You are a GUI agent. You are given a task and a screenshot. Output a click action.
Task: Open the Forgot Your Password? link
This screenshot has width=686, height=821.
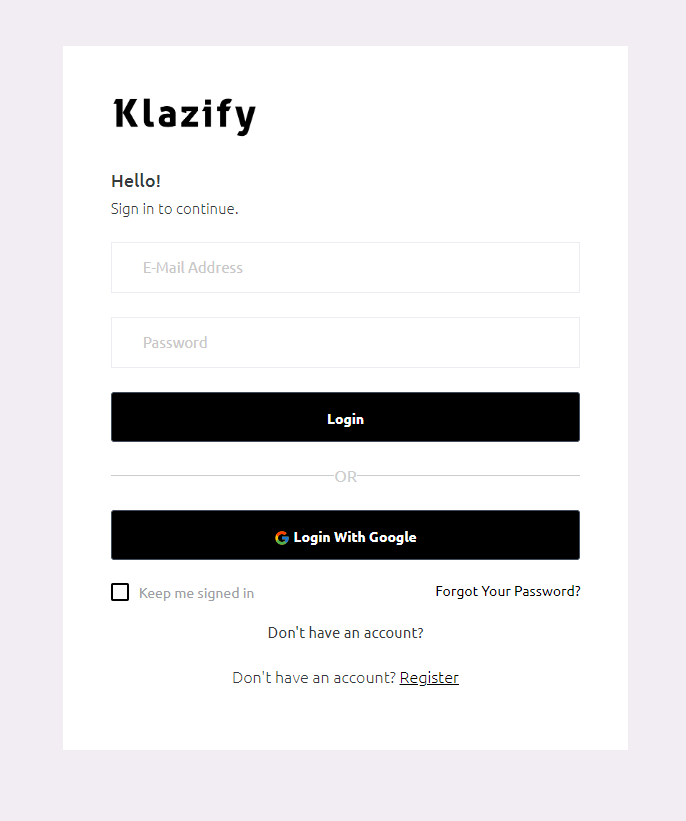coord(508,591)
